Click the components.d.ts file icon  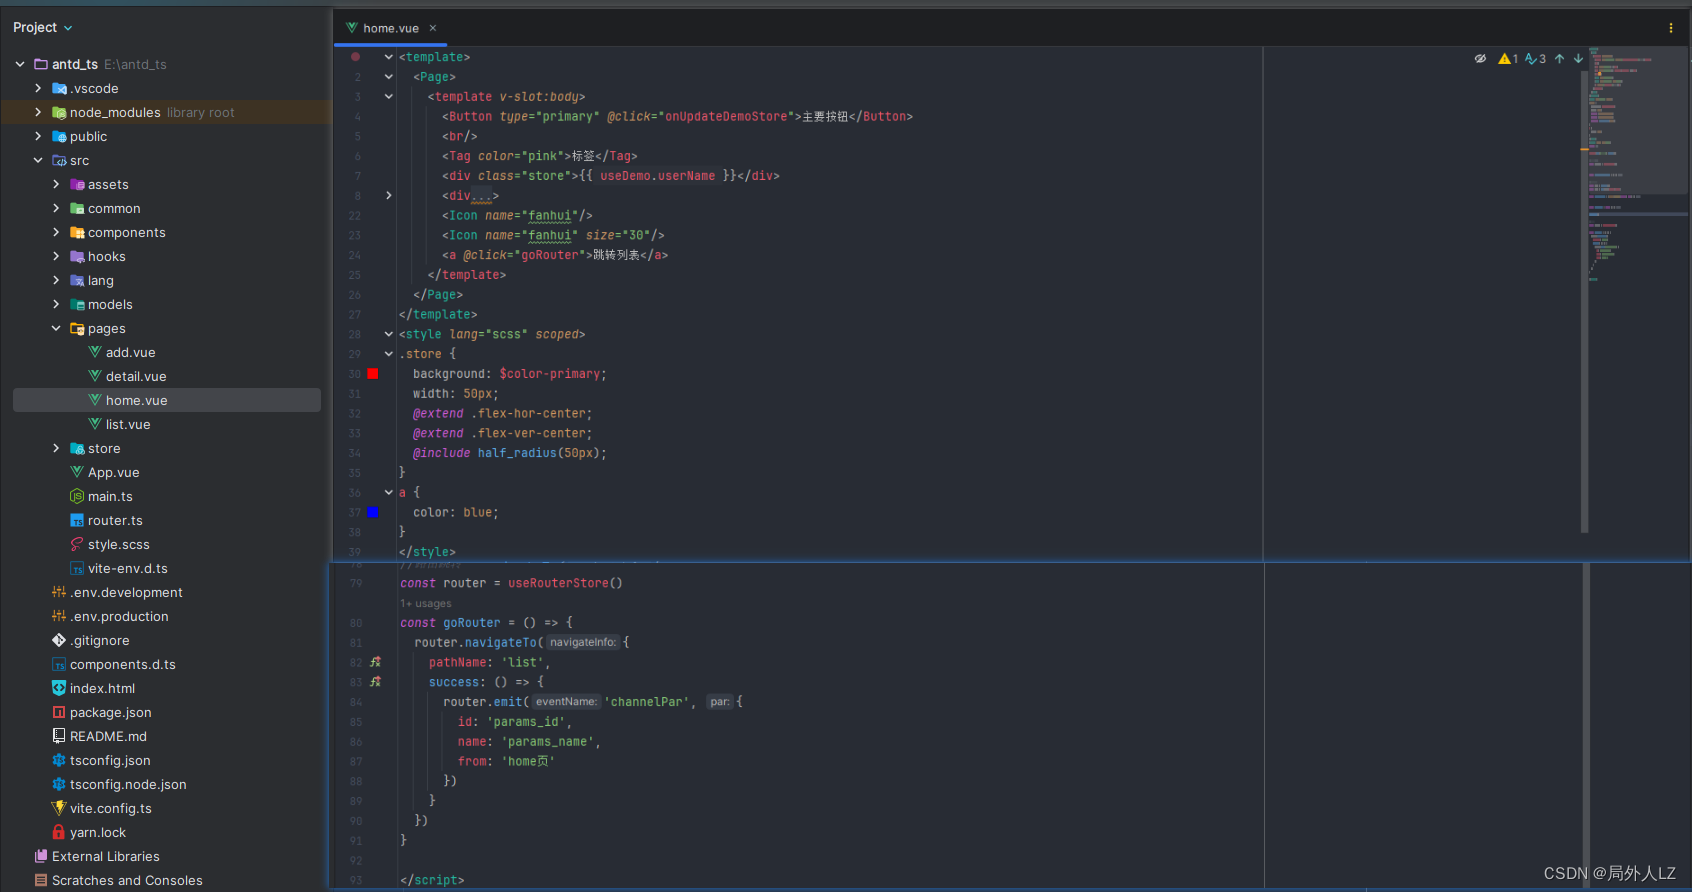tap(59, 664)
